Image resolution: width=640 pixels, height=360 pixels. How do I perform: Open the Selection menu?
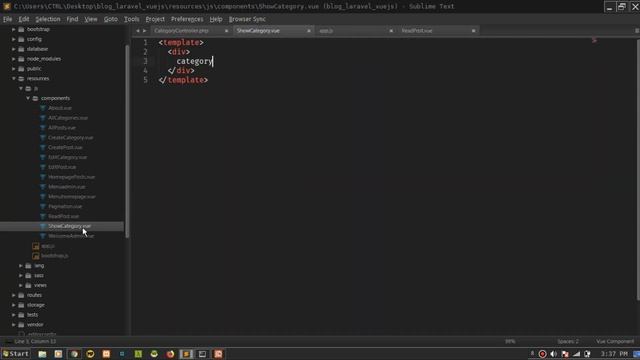47,19
